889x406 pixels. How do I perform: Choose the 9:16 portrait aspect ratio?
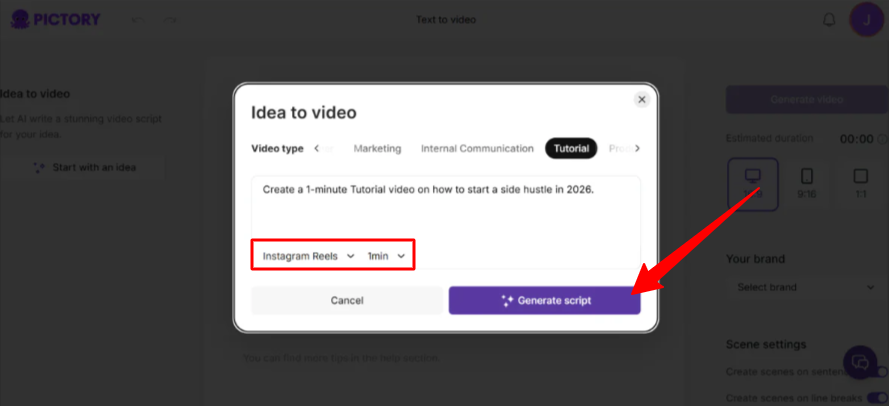click(807, 184)
